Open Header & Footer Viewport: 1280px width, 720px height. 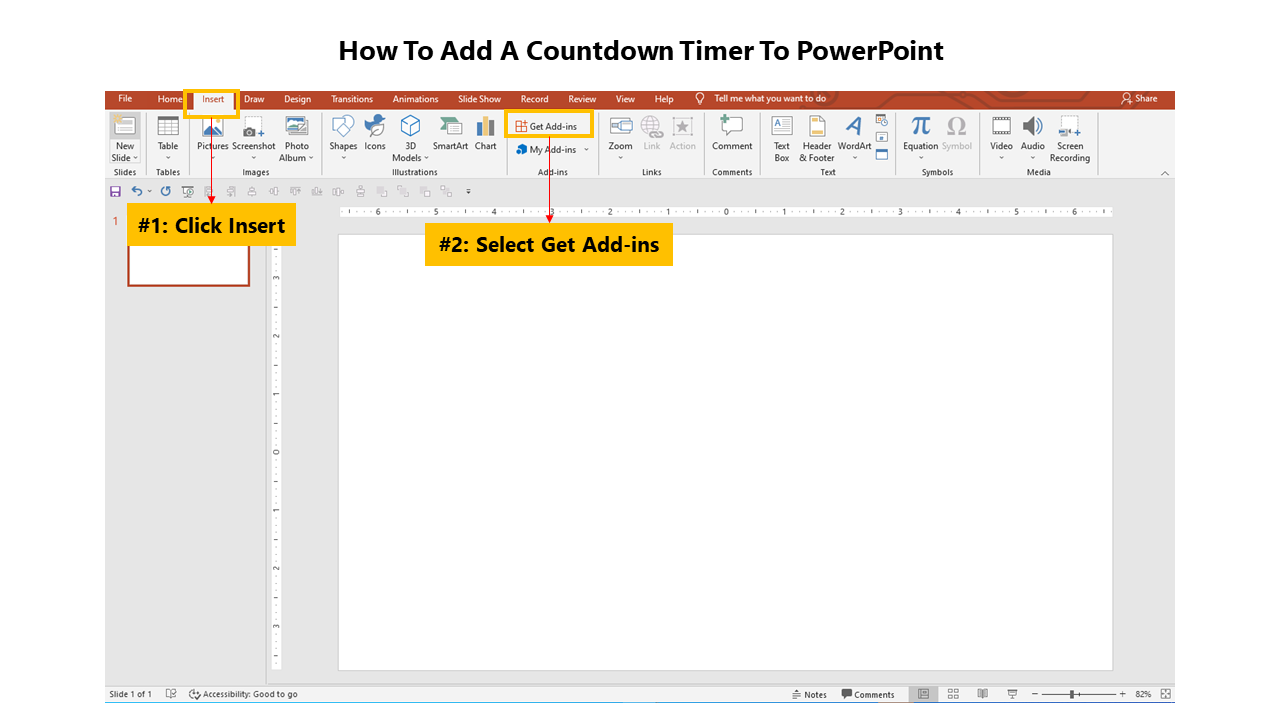point(817,138)
